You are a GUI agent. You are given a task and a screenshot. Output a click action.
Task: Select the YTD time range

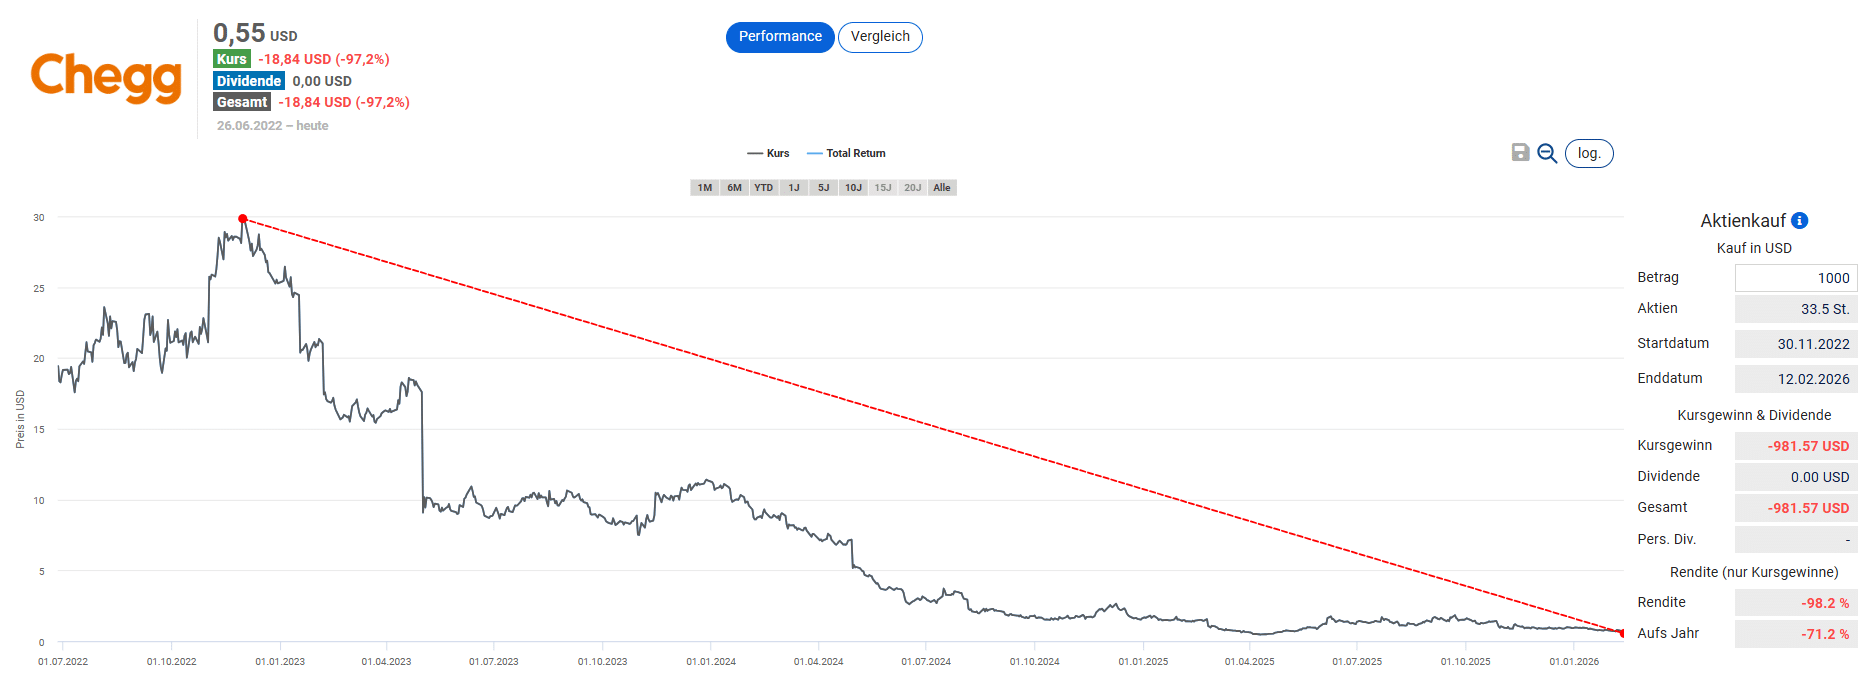point(764,188)
